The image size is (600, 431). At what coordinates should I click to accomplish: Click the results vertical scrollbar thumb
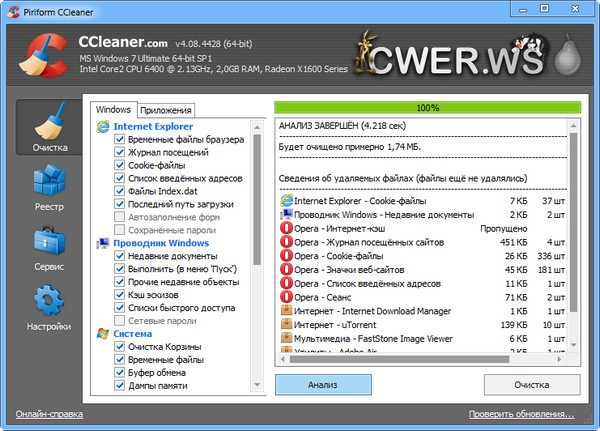click(573, 222)
